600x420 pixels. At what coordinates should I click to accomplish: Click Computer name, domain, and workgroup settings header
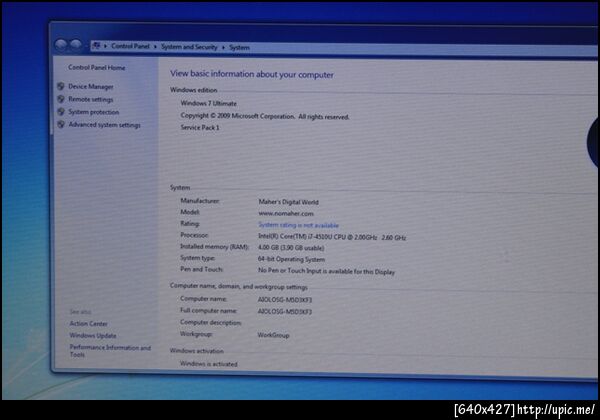tap(239, 286)
